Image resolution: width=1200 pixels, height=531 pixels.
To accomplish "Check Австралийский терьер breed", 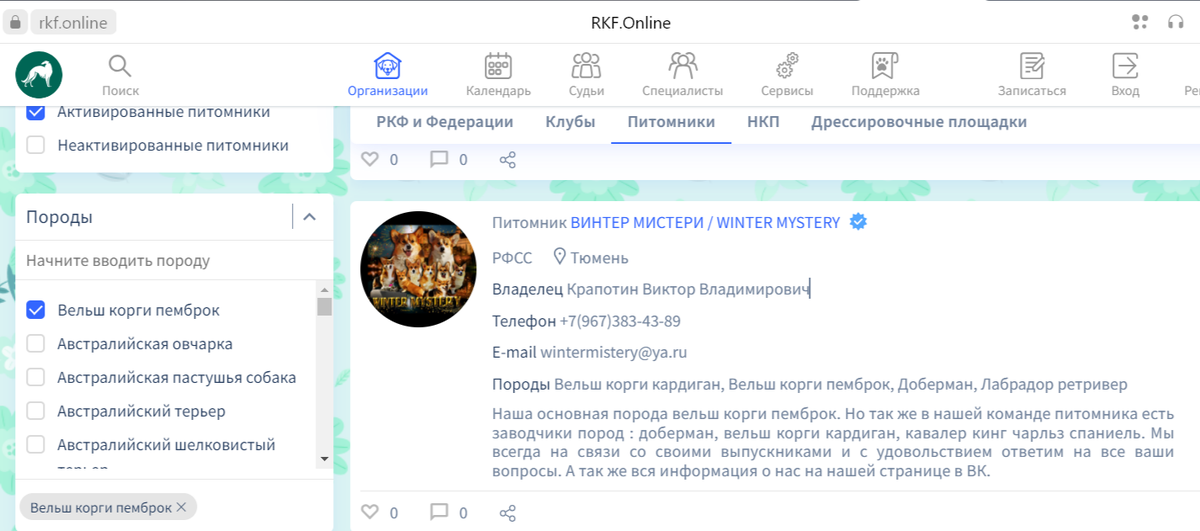I will tap(36, 411).
